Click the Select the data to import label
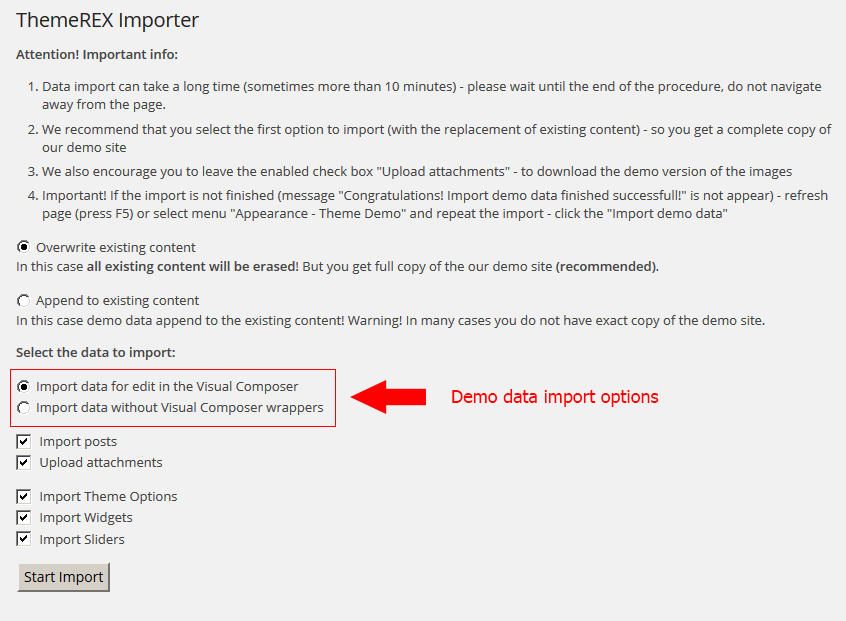 pyautogui.click(x=95, y=353)
